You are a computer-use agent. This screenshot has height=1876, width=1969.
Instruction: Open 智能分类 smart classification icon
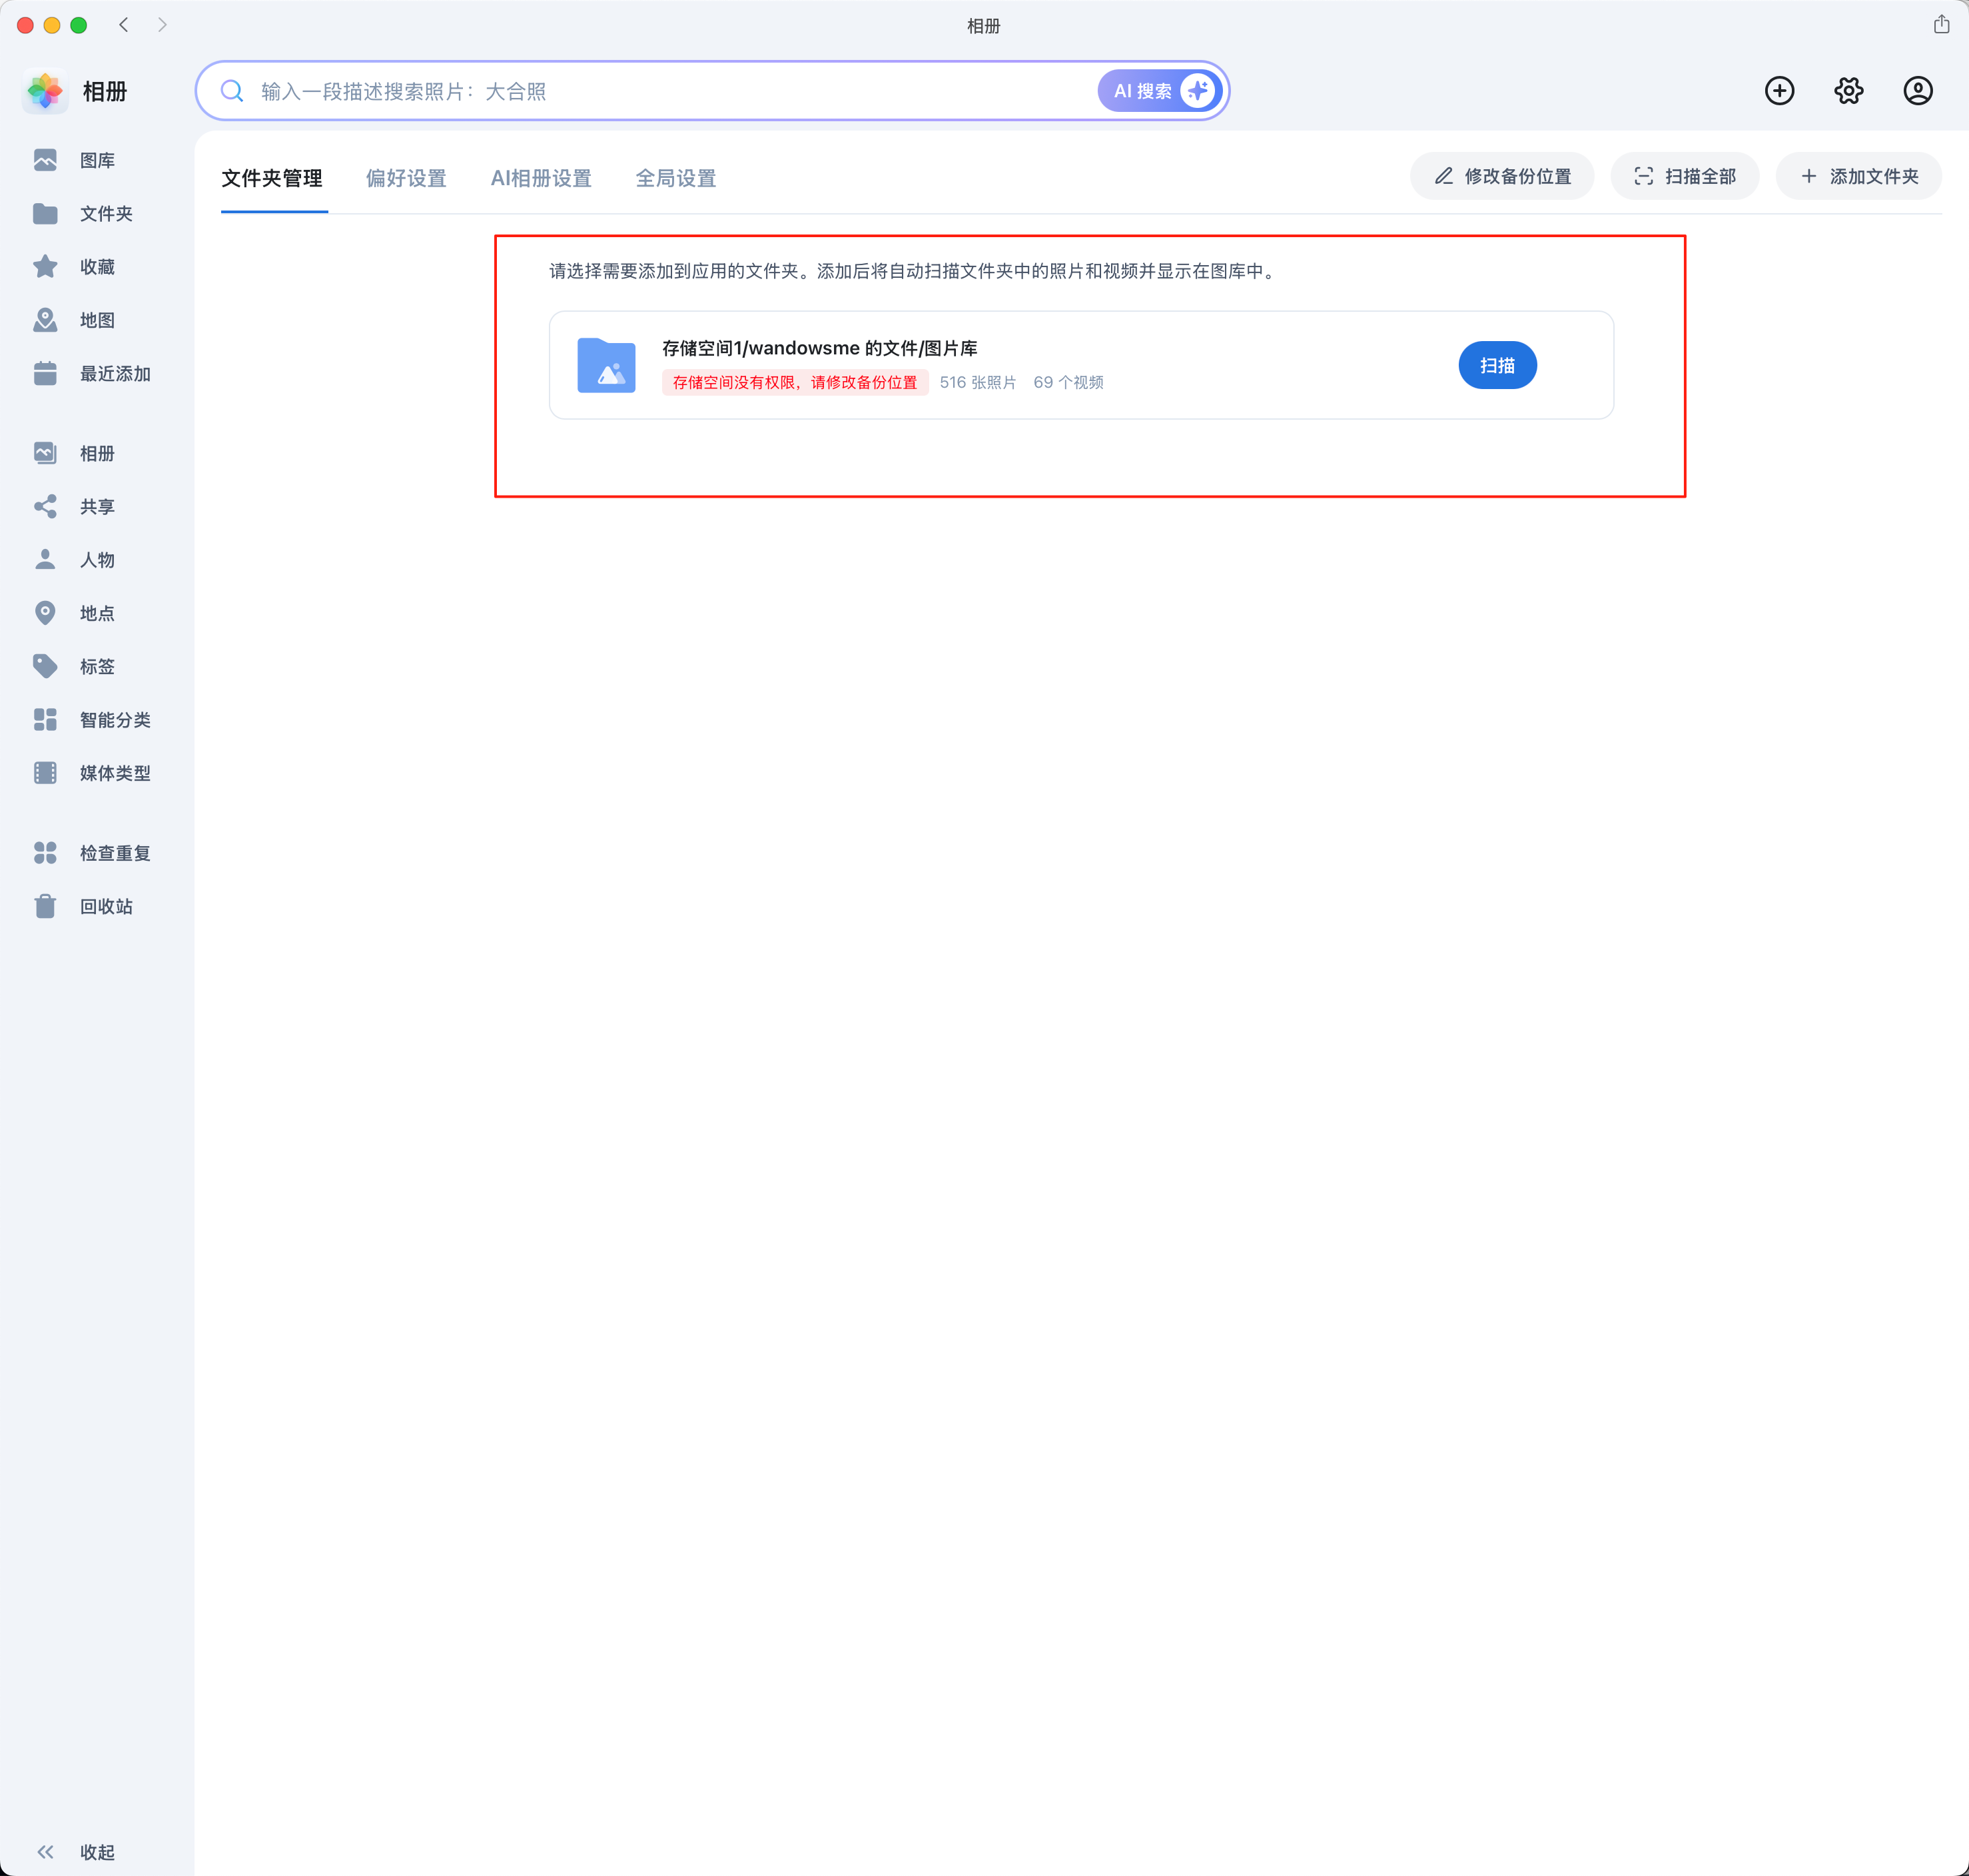pos(45,720)
